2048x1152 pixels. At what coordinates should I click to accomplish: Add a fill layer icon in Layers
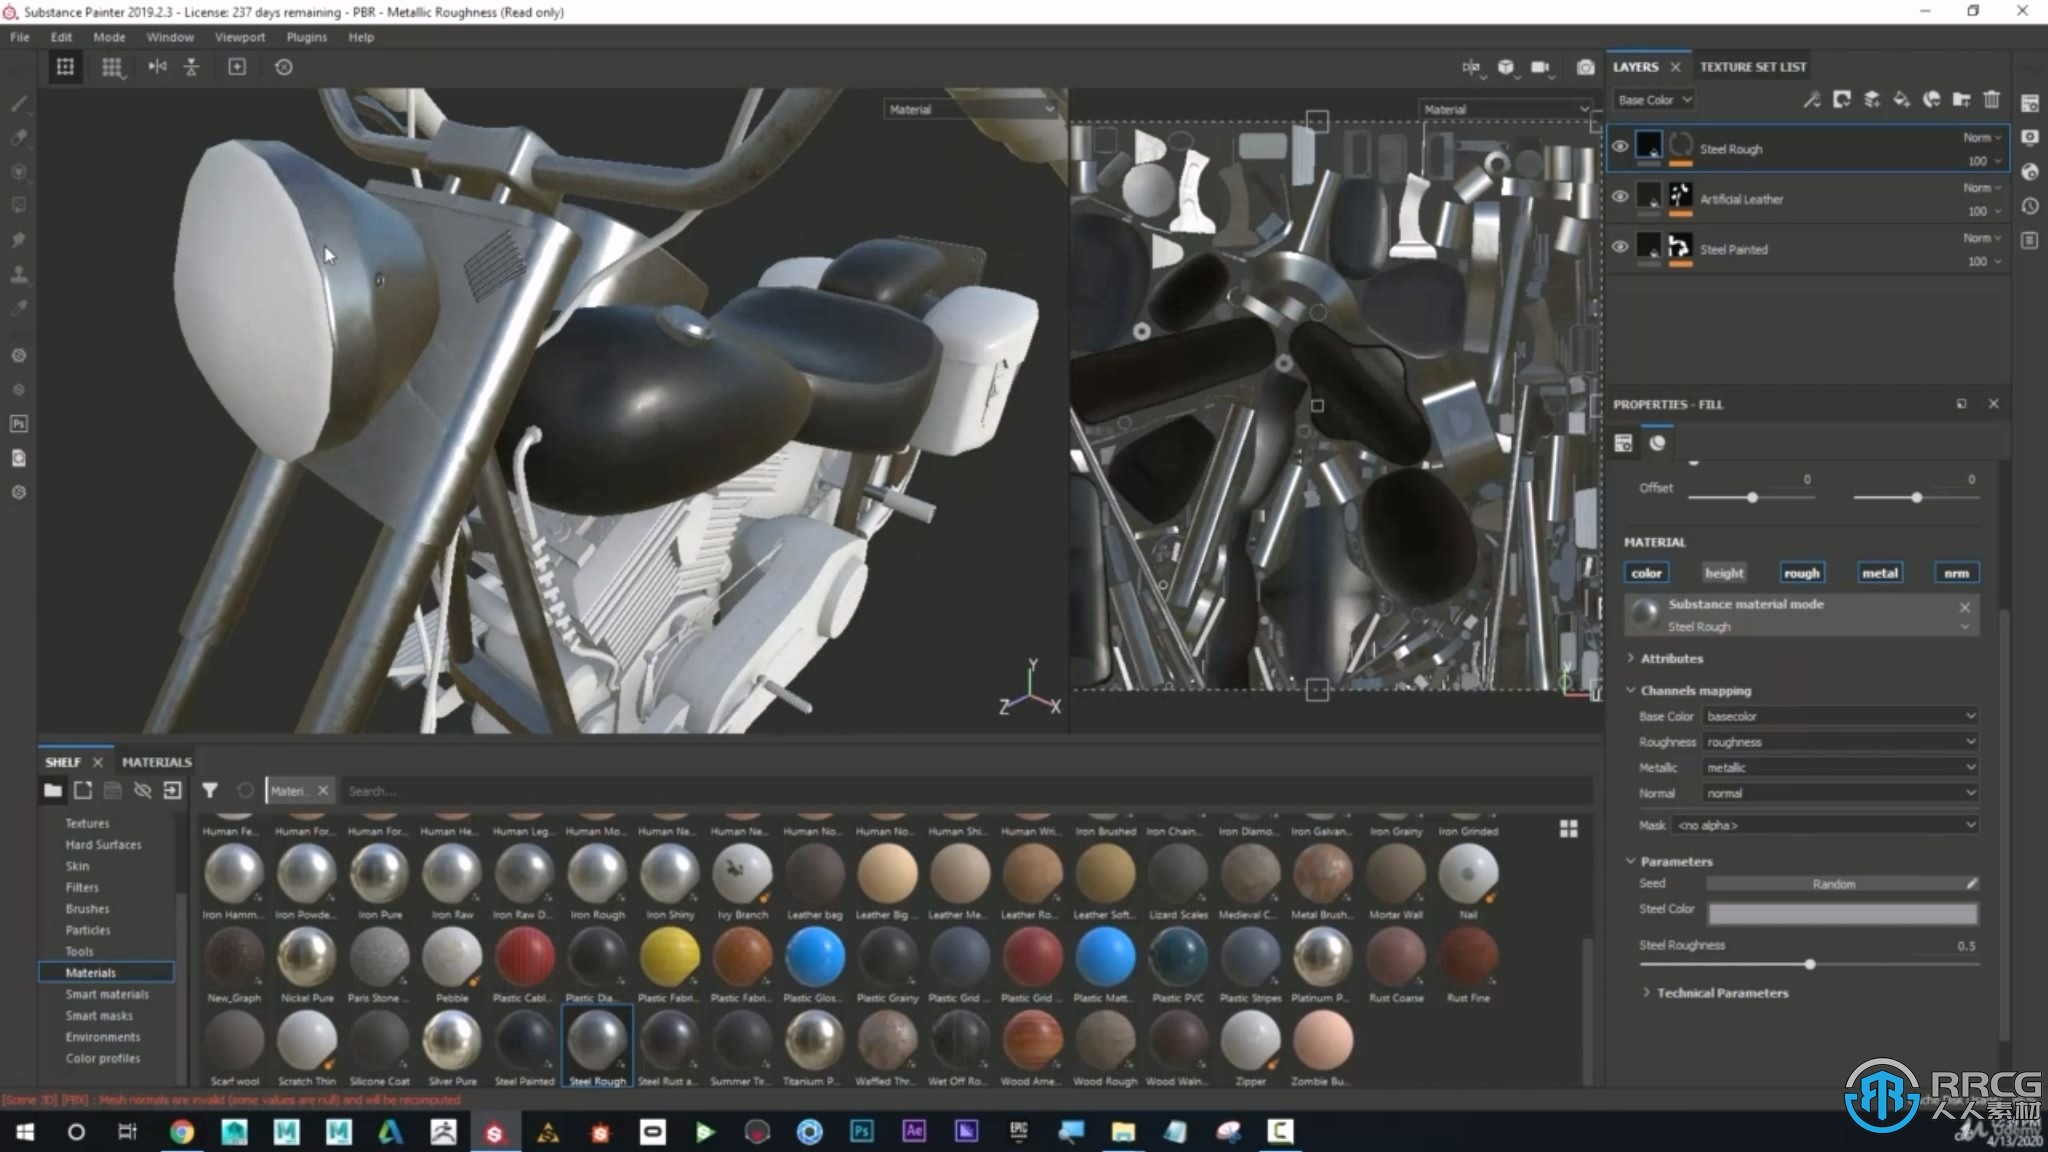click(x=1902, y=99)
